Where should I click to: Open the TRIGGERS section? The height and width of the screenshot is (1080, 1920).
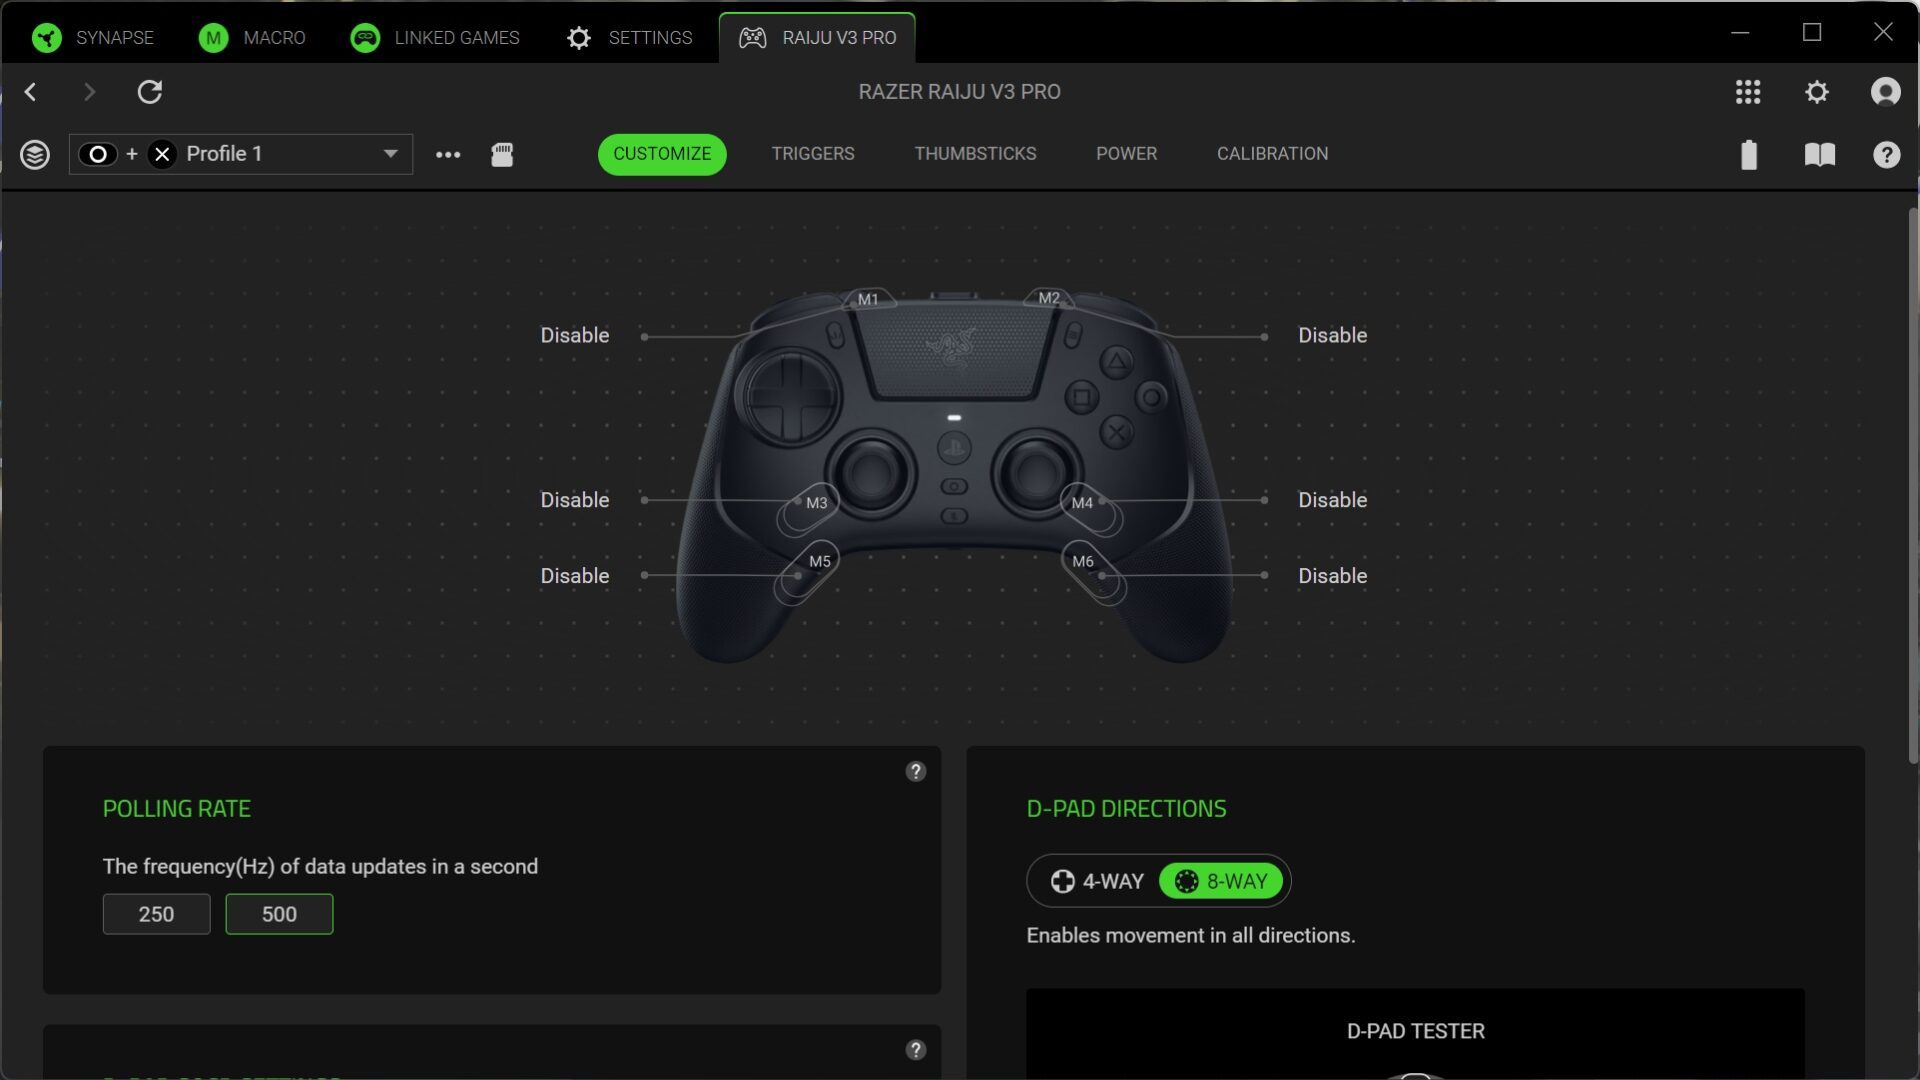[x=812, y=154]
